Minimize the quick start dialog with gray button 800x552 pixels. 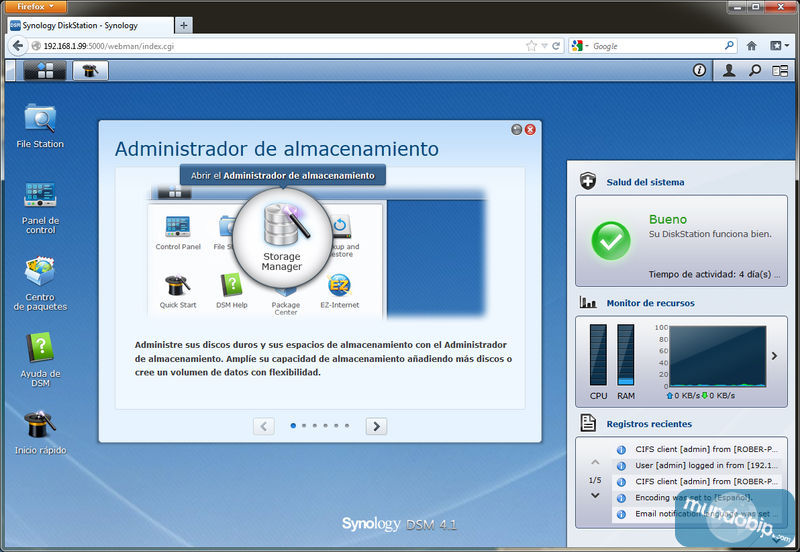coord(517,130)
